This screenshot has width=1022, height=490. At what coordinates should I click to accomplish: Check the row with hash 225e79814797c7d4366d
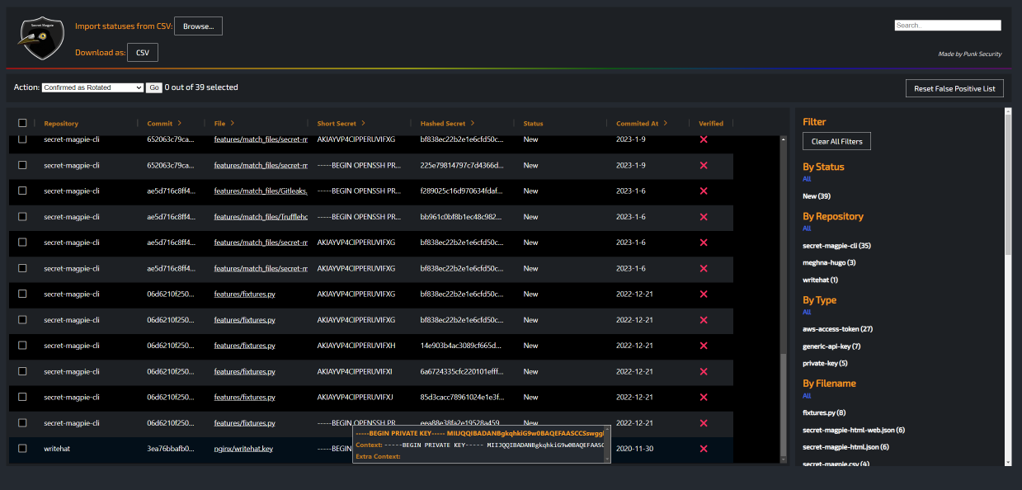[22, 166]
